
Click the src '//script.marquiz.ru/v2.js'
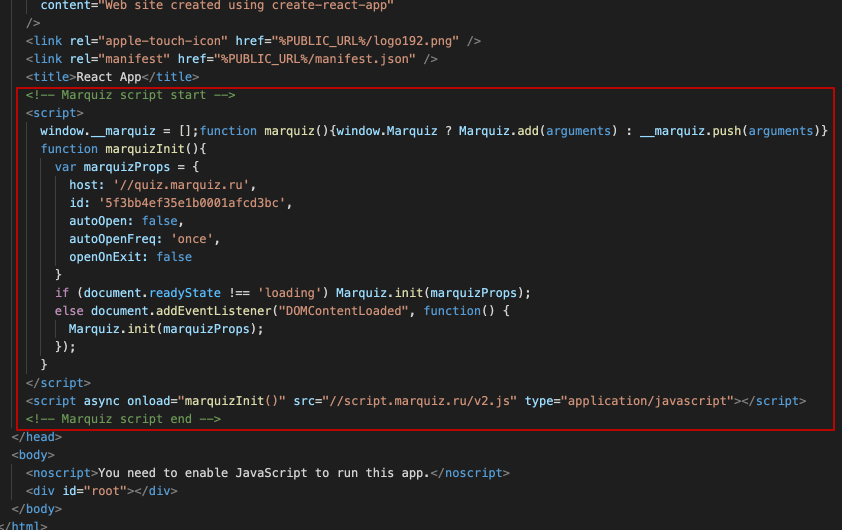click(419, 401)
